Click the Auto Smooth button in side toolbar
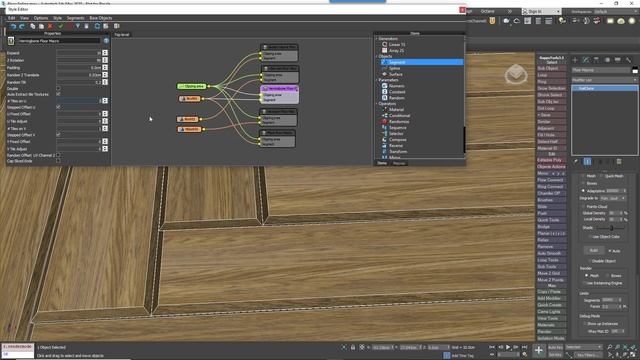Image resolution: width=640 pixels, height=360 pixels. [x=551, y=253]
